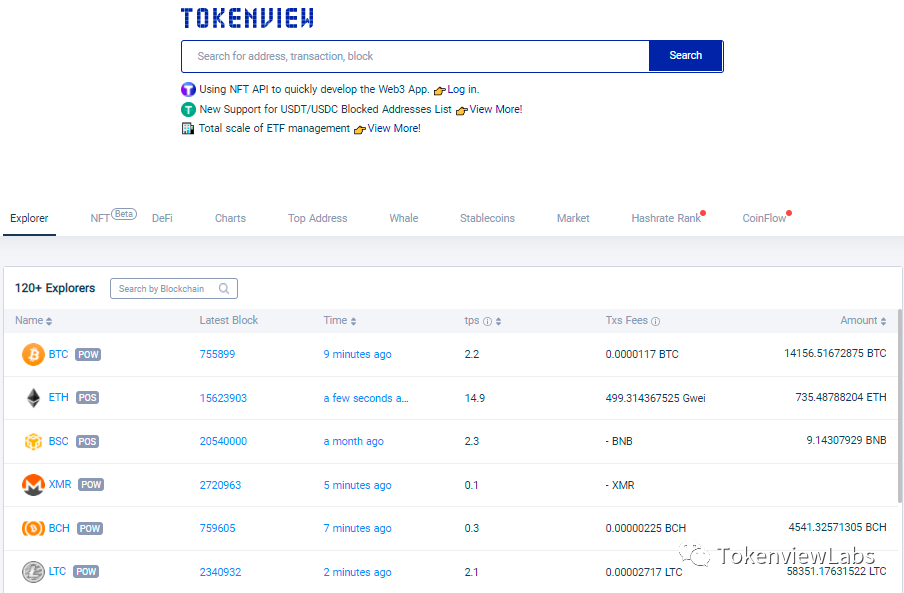Click the BSC cube icon

click(33, 441)
